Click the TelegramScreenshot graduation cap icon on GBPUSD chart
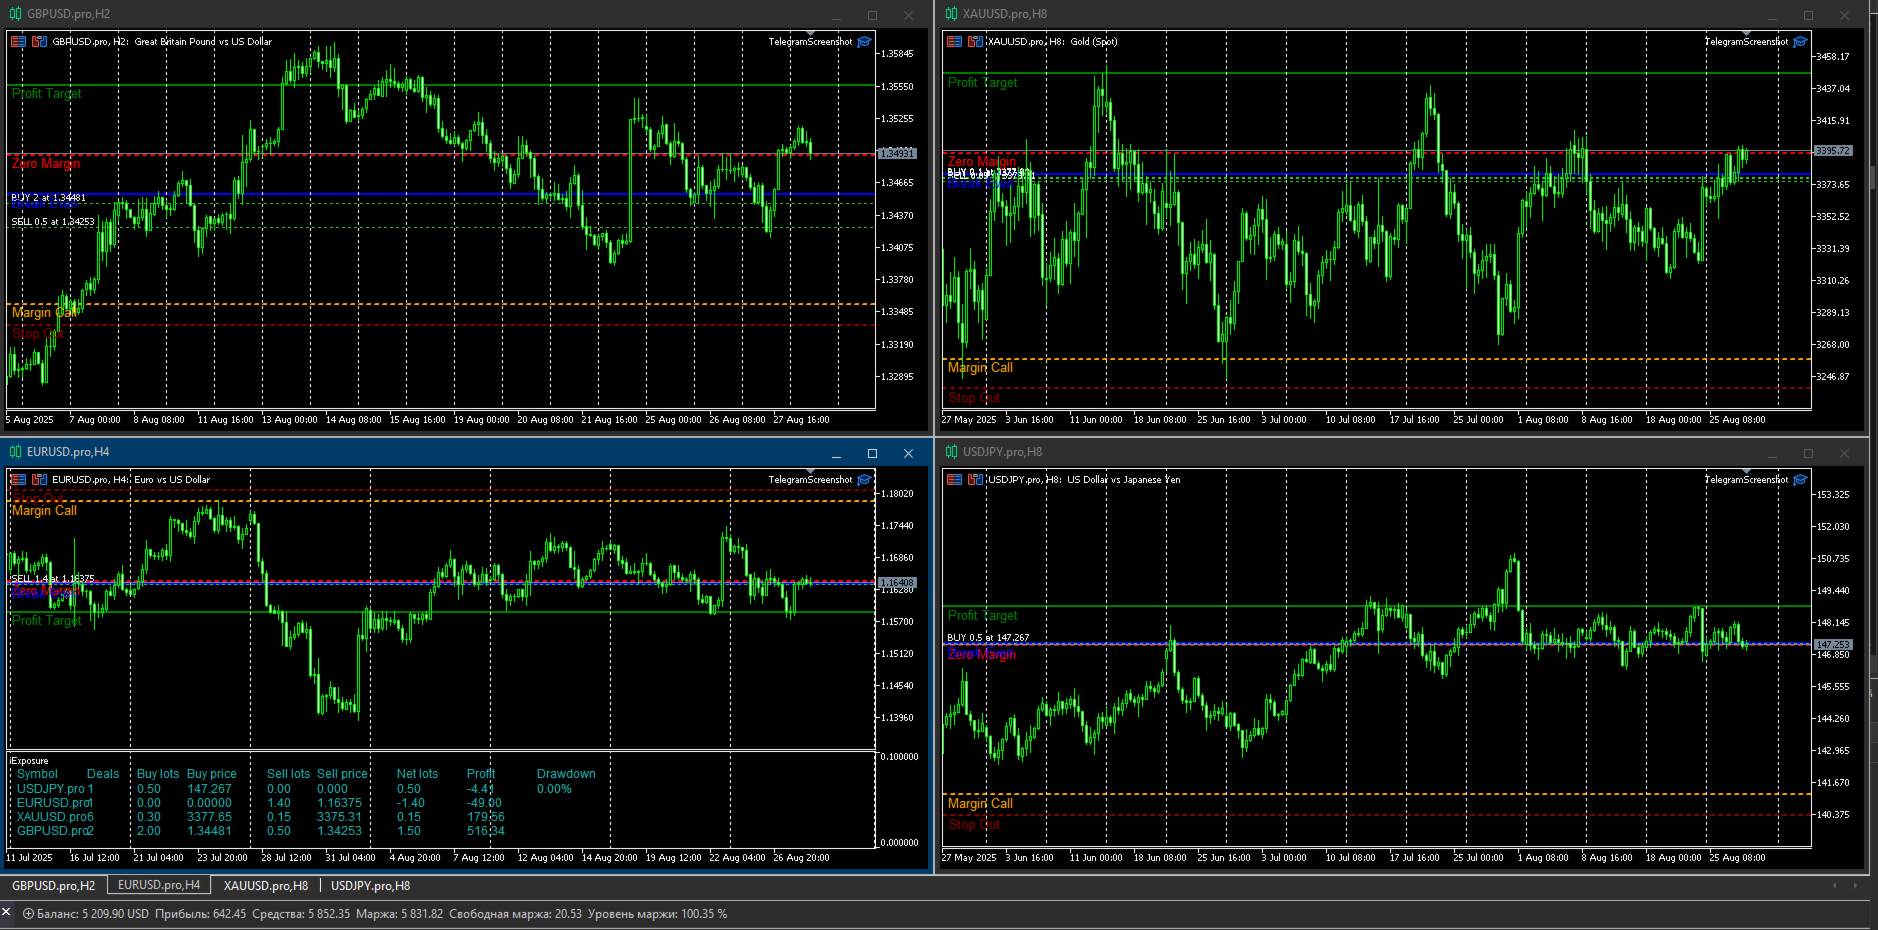The width and height of the screenshot is (1878, 930). [863, 42]
